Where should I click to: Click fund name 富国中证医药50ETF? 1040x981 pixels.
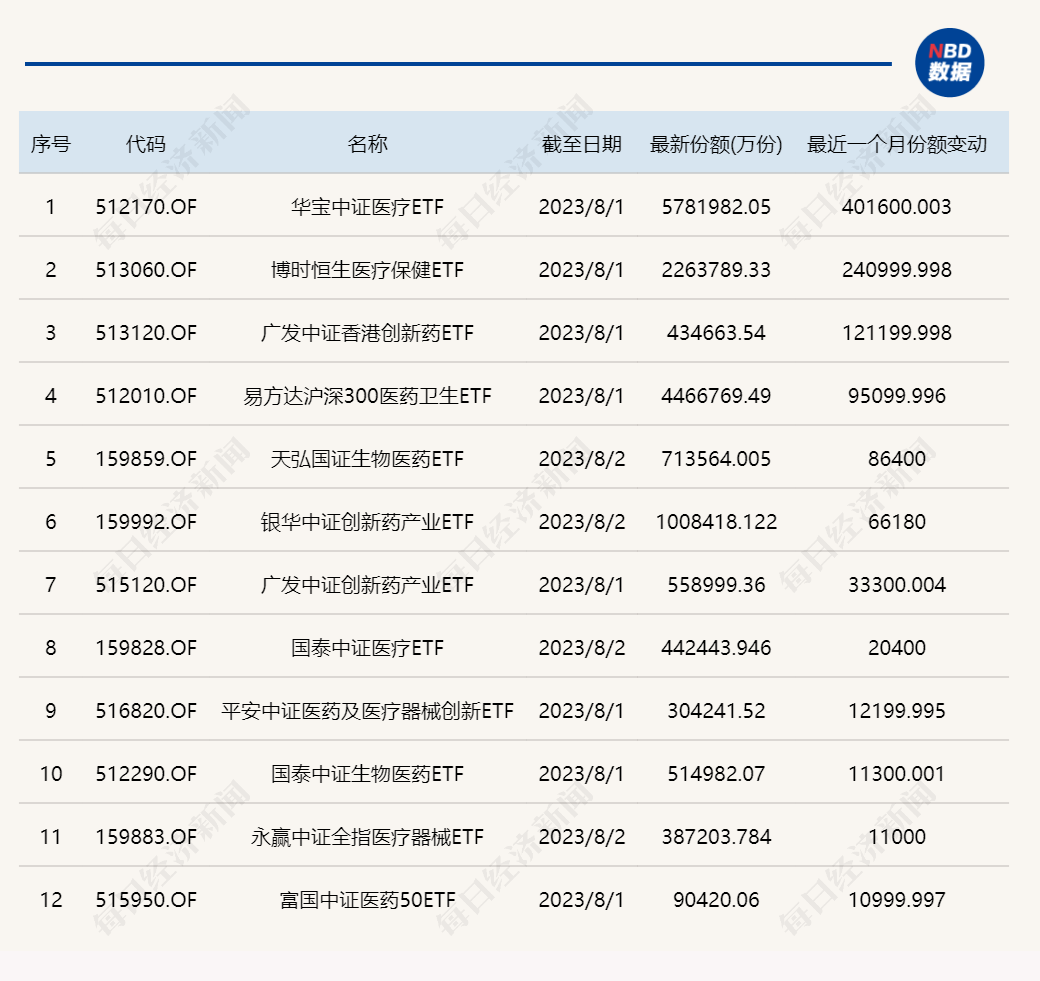point(367,900)
